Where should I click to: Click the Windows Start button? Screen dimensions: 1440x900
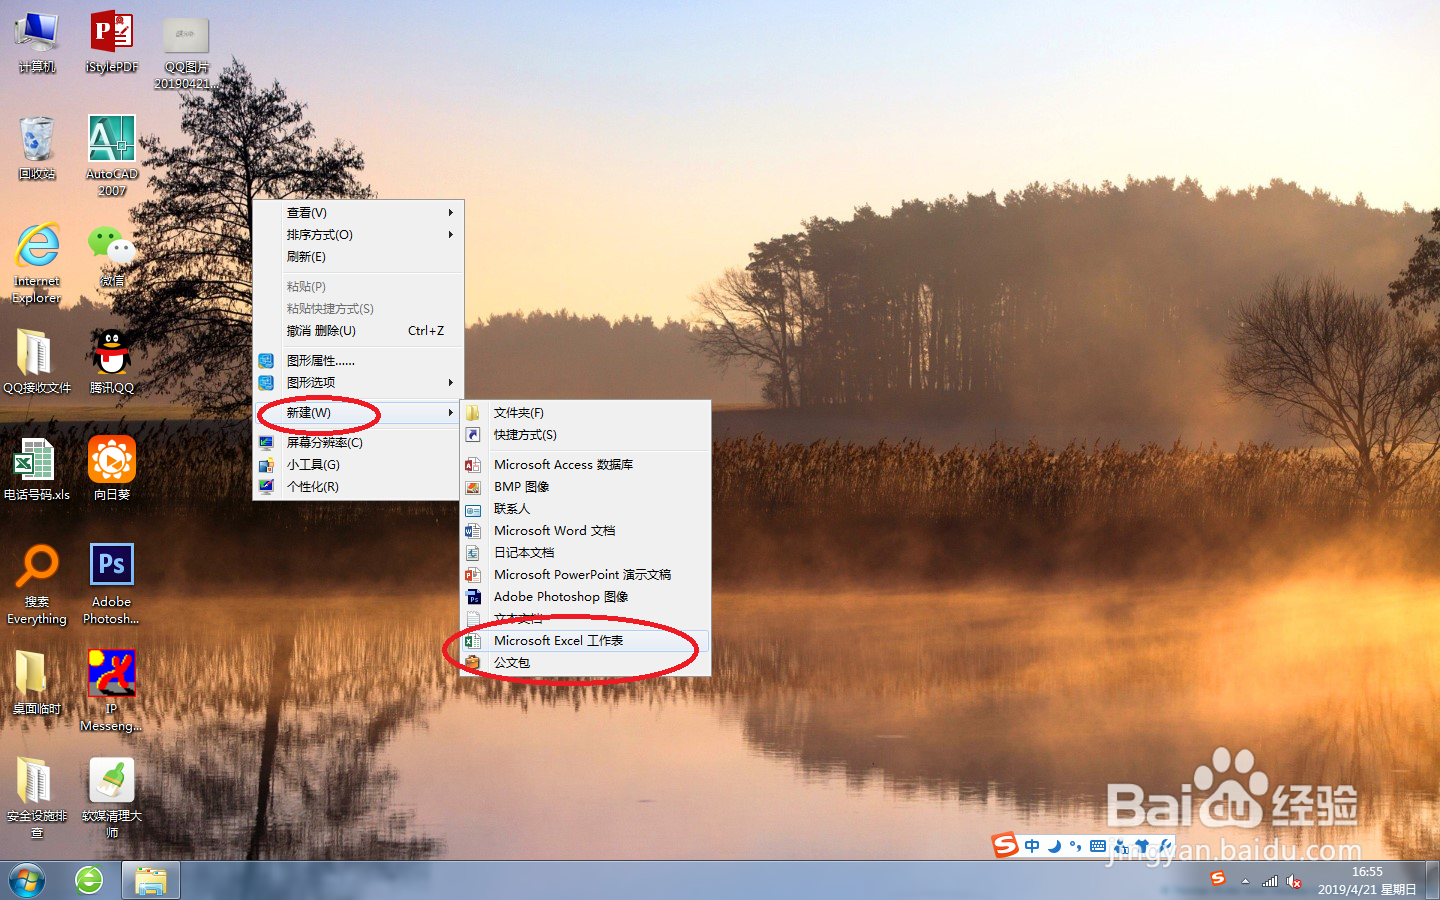(27, 880)
